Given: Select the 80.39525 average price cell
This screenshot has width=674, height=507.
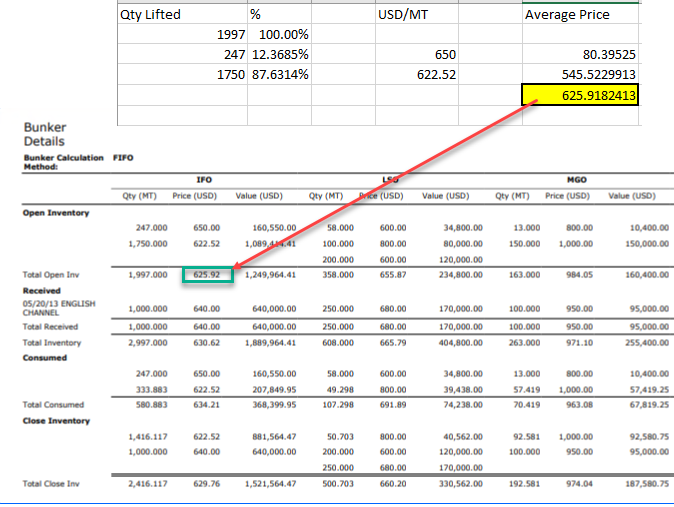Looking at the screenshot, I should pyautogui.click(x=580, y=55).
